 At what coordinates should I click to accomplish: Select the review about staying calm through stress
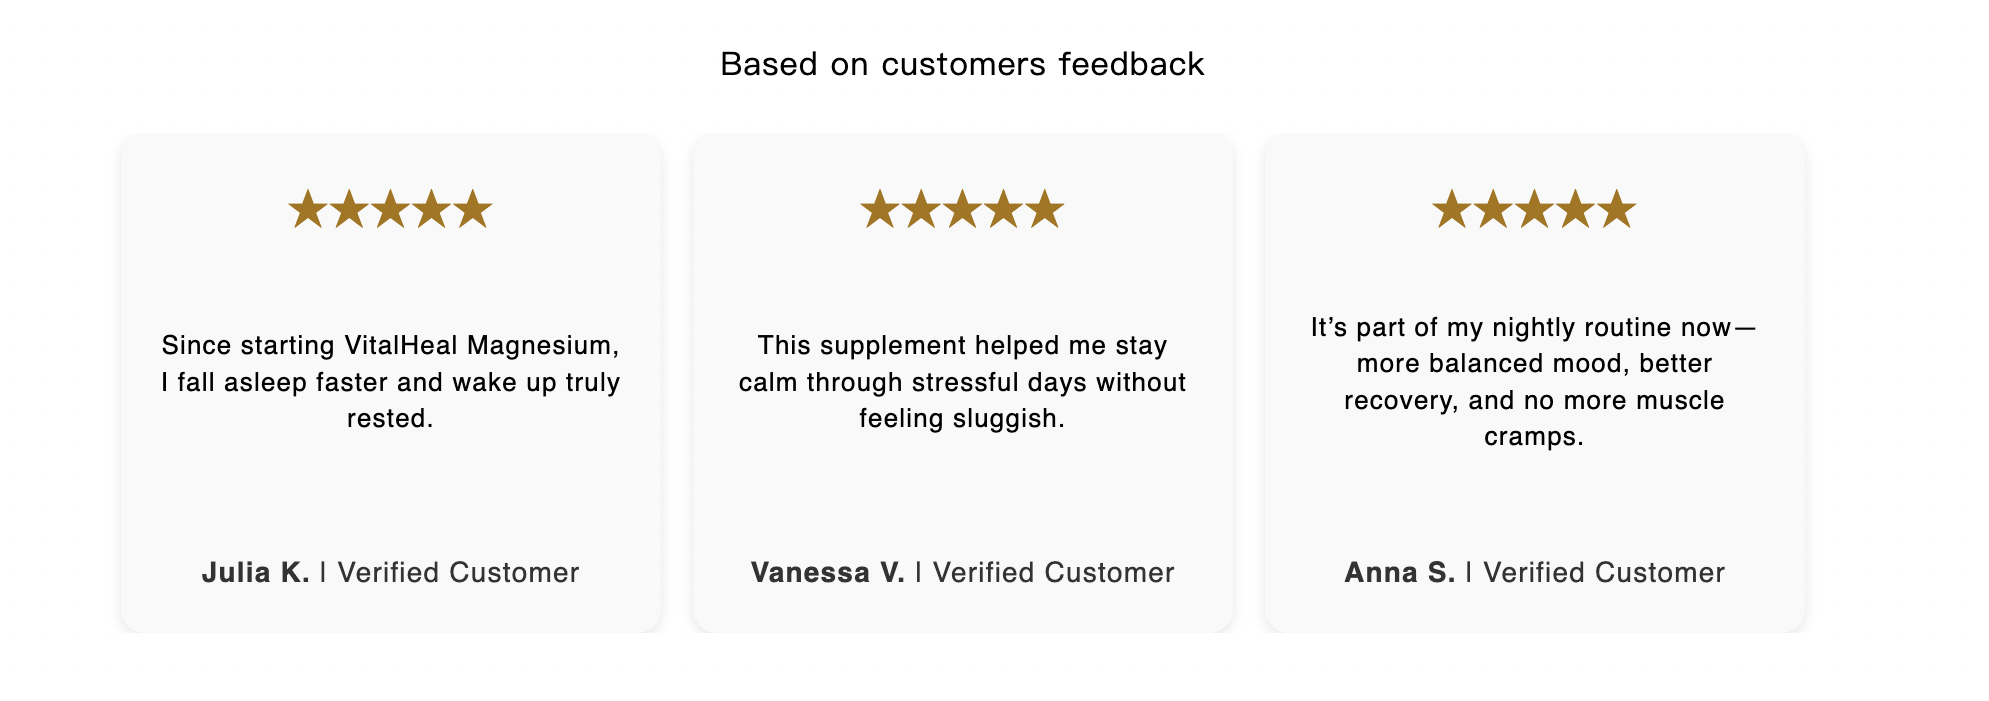coord(962,382)
